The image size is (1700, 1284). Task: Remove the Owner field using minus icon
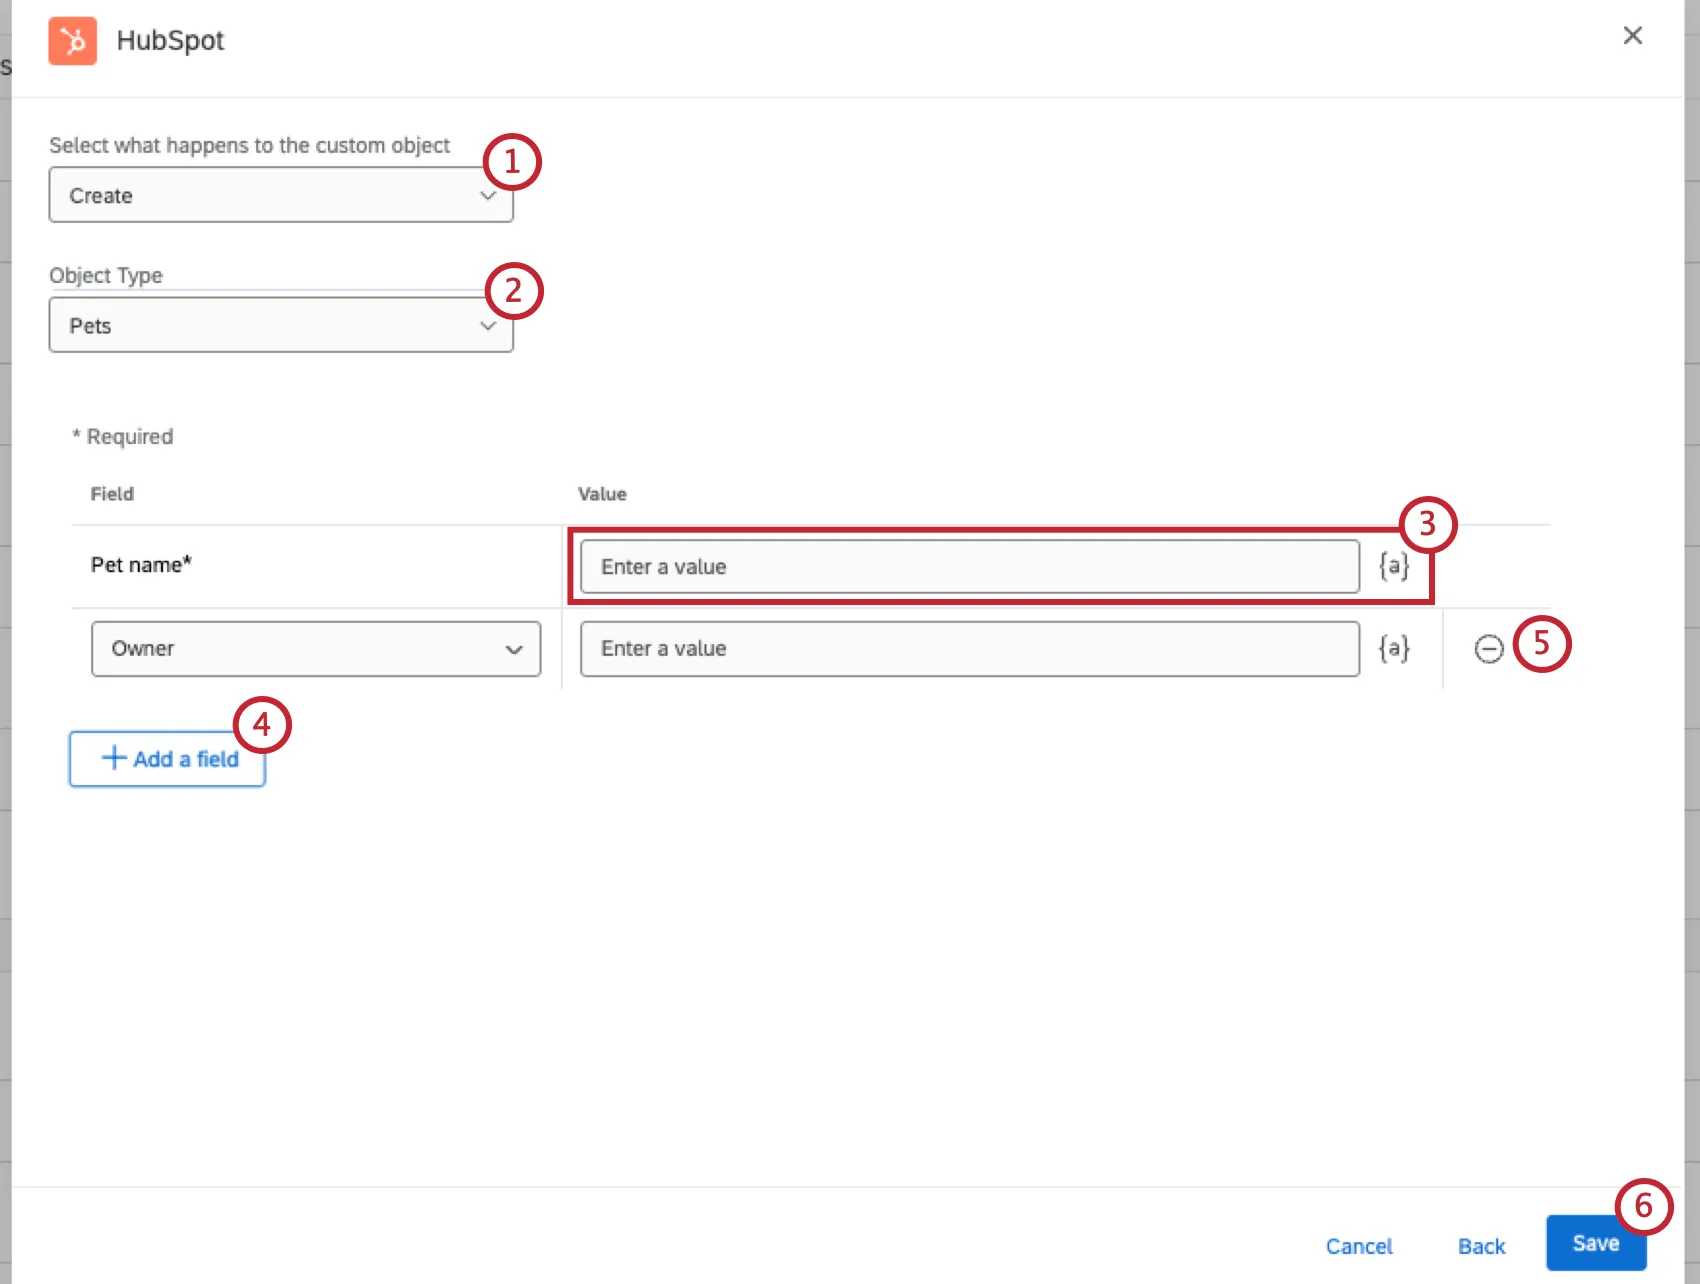point(1488,649)
